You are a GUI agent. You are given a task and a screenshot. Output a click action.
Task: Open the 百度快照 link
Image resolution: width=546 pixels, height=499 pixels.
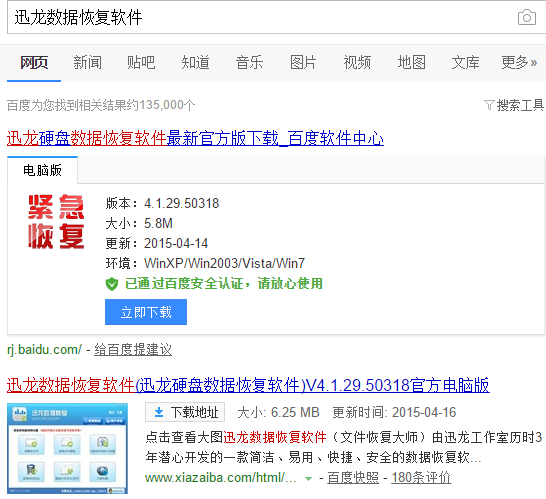tap(353, 478)
